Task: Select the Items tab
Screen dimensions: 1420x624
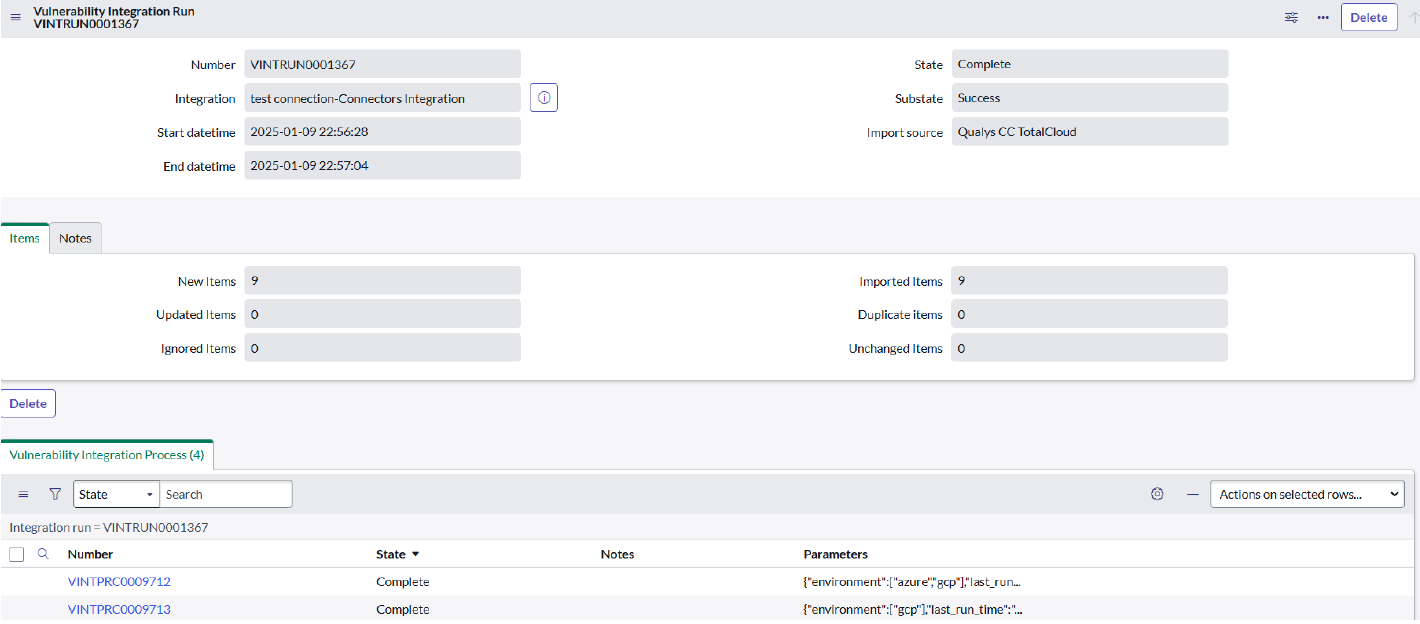Action: [x=24, y=238]
